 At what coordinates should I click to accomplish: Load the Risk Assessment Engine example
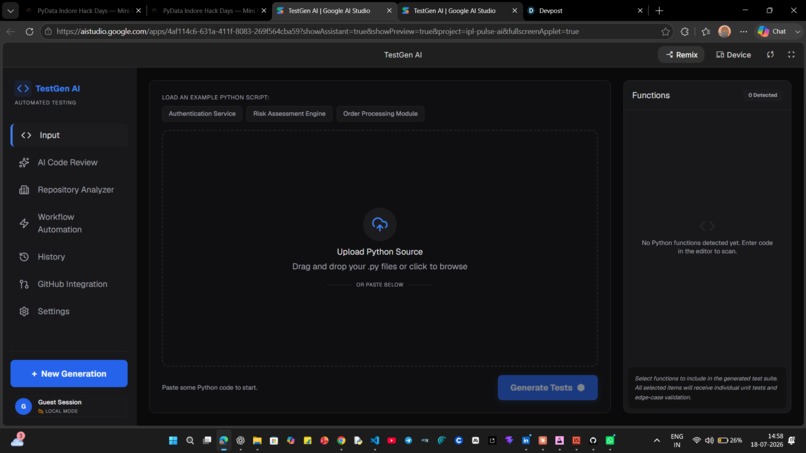[x=289, y=114]
